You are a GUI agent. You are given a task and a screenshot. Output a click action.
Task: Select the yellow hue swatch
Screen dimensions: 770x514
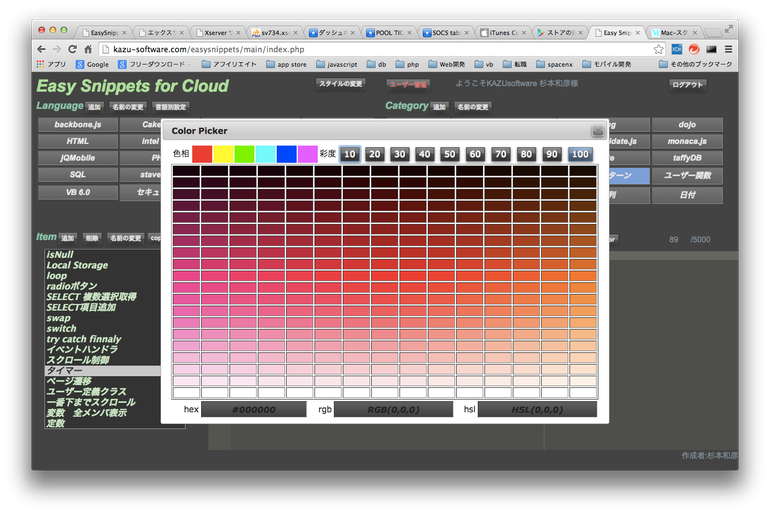pos(223,154)
